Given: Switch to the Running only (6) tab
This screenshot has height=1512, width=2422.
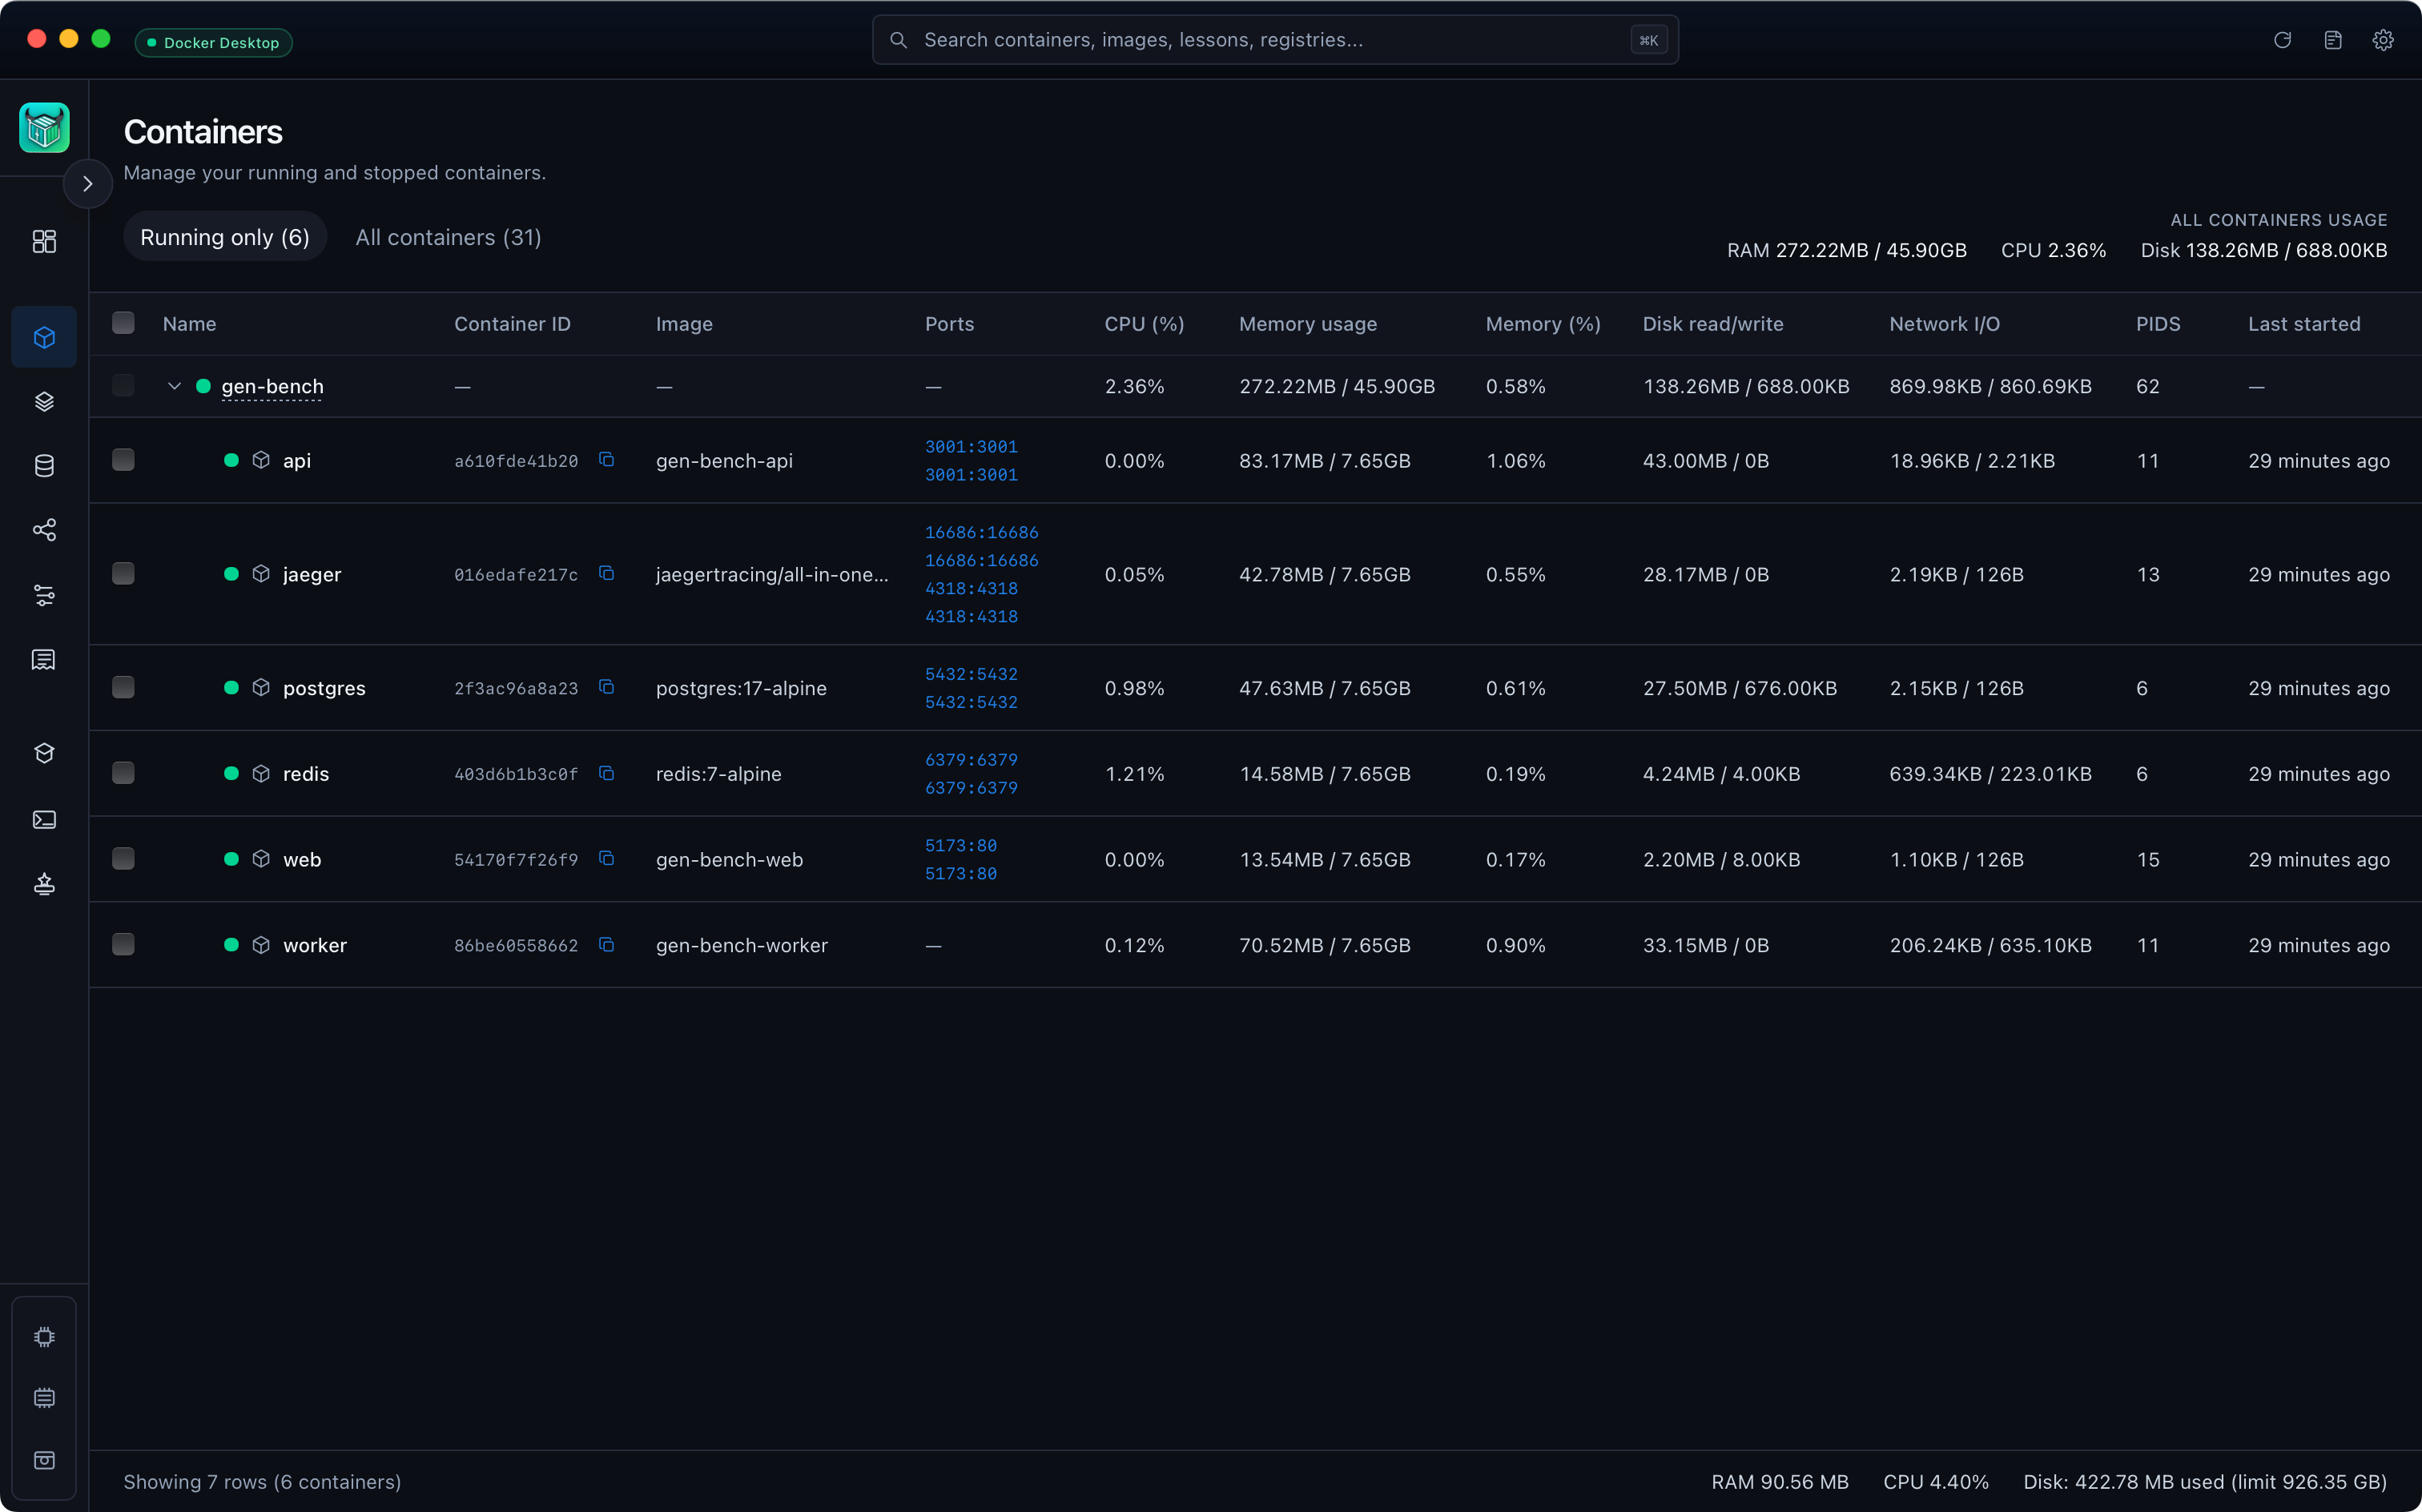Looking at the screenshot, I should coord(225,237).
